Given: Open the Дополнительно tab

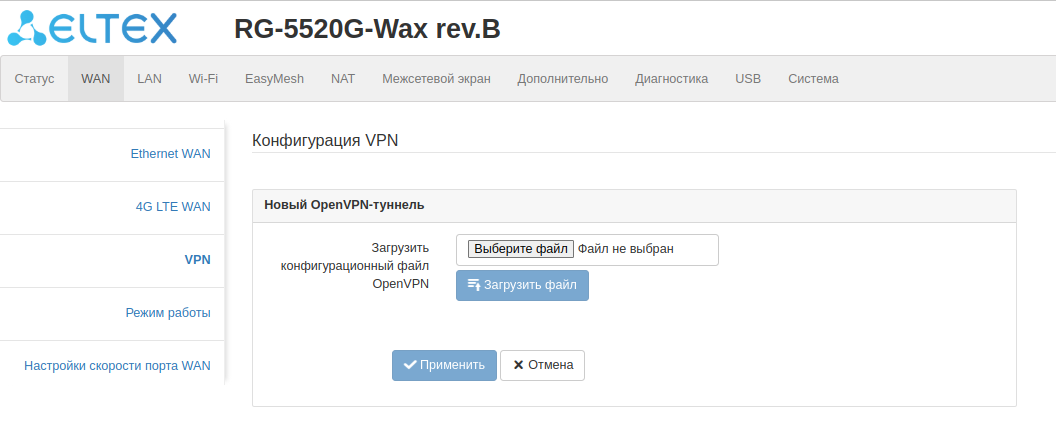Looking at the screenshot, I should coord(562,79).
